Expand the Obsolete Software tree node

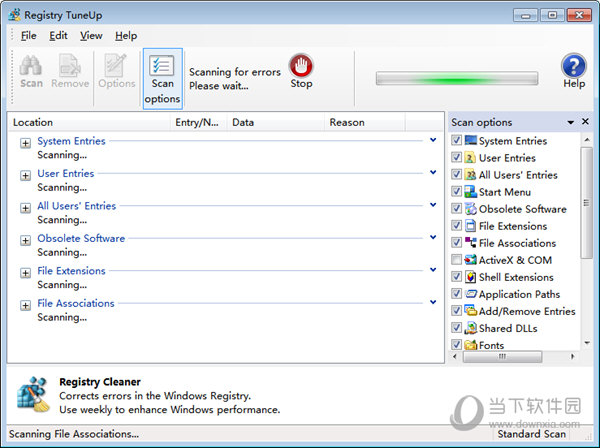(x=25, y=241)
